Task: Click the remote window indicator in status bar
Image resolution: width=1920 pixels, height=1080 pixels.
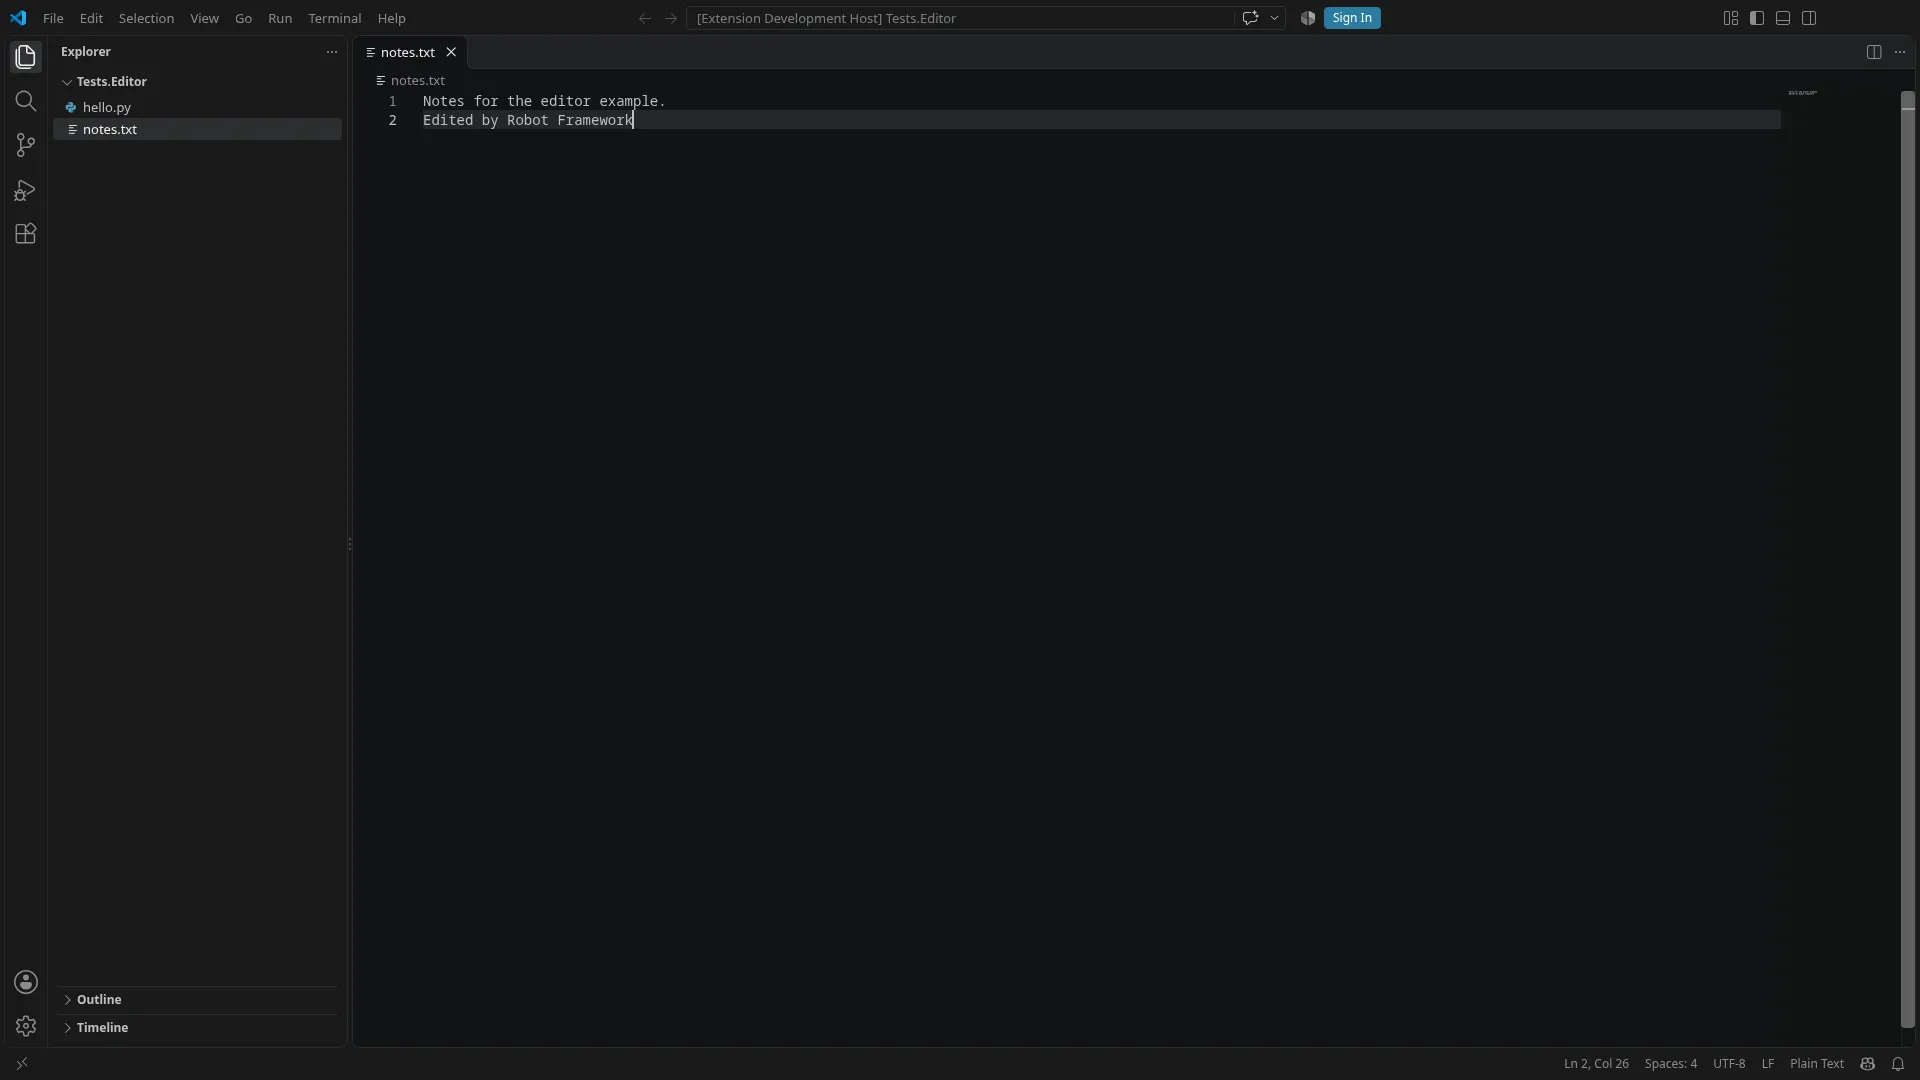Action: point(22,1064)
